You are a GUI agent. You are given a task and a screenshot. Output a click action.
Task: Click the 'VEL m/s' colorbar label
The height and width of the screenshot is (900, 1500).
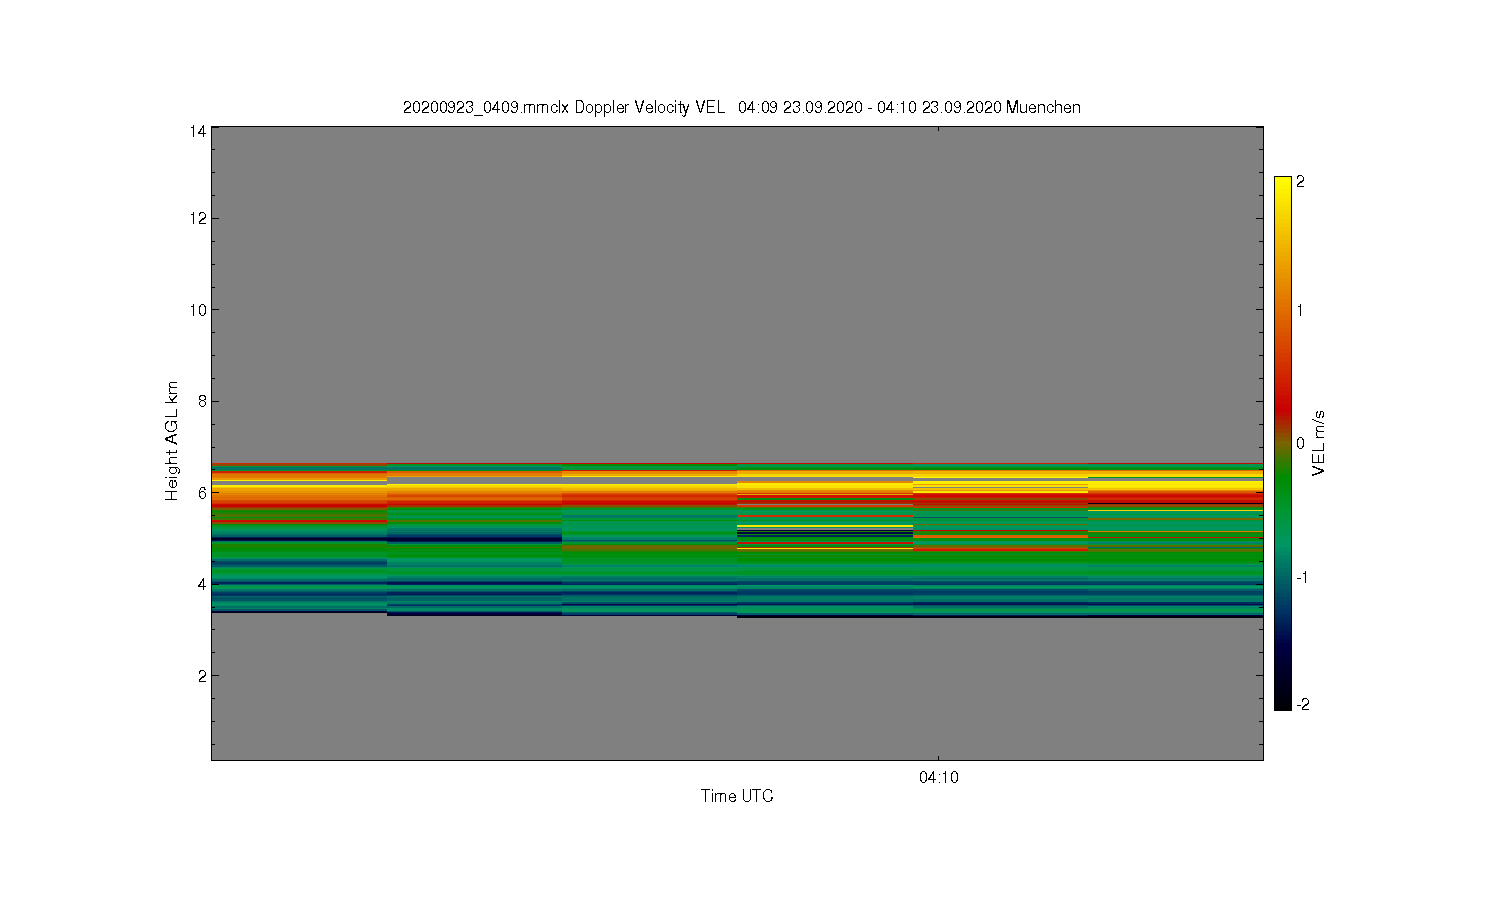pyautogui.click(x=1318, y=443)
